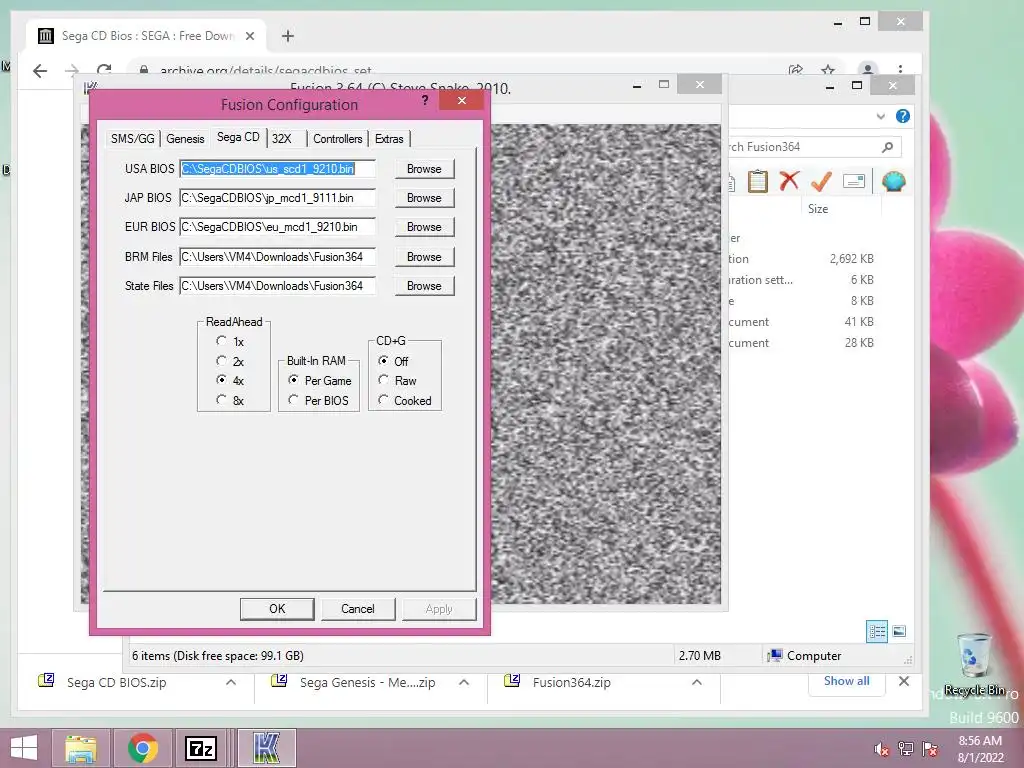Switch to the SMS/GG tab
This screenshot has height=768, width=1024.
click(x=133, y=138)
